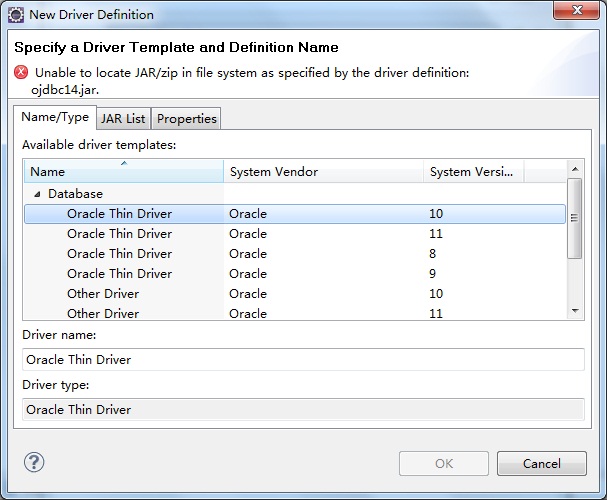Click the red error icon beside the message
The width and height of the screenshot is (607, 500).
click(x=21, y=72)
